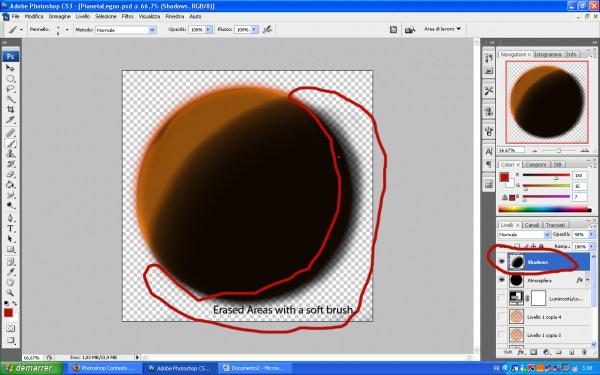Viewport: 600px width, 375px height.
Task: Select the Move tool
Action: pos(10,68)
